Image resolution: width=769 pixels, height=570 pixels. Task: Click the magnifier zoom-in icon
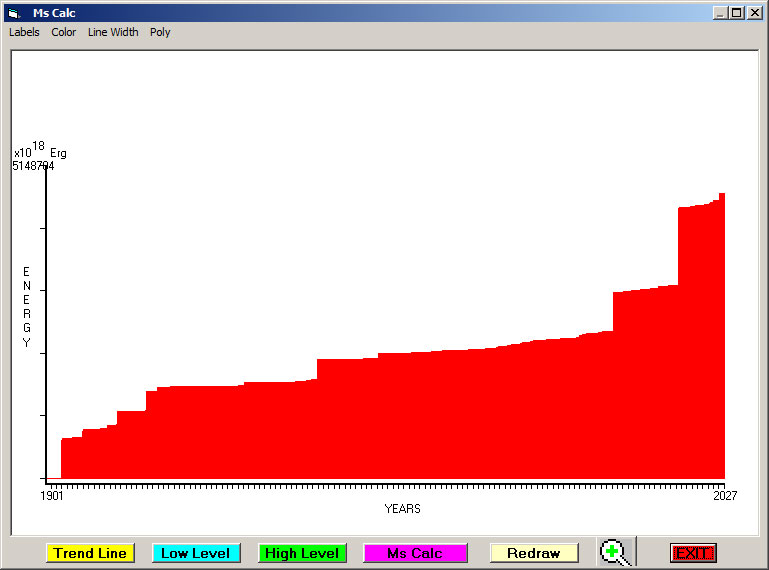click(615, 552)
